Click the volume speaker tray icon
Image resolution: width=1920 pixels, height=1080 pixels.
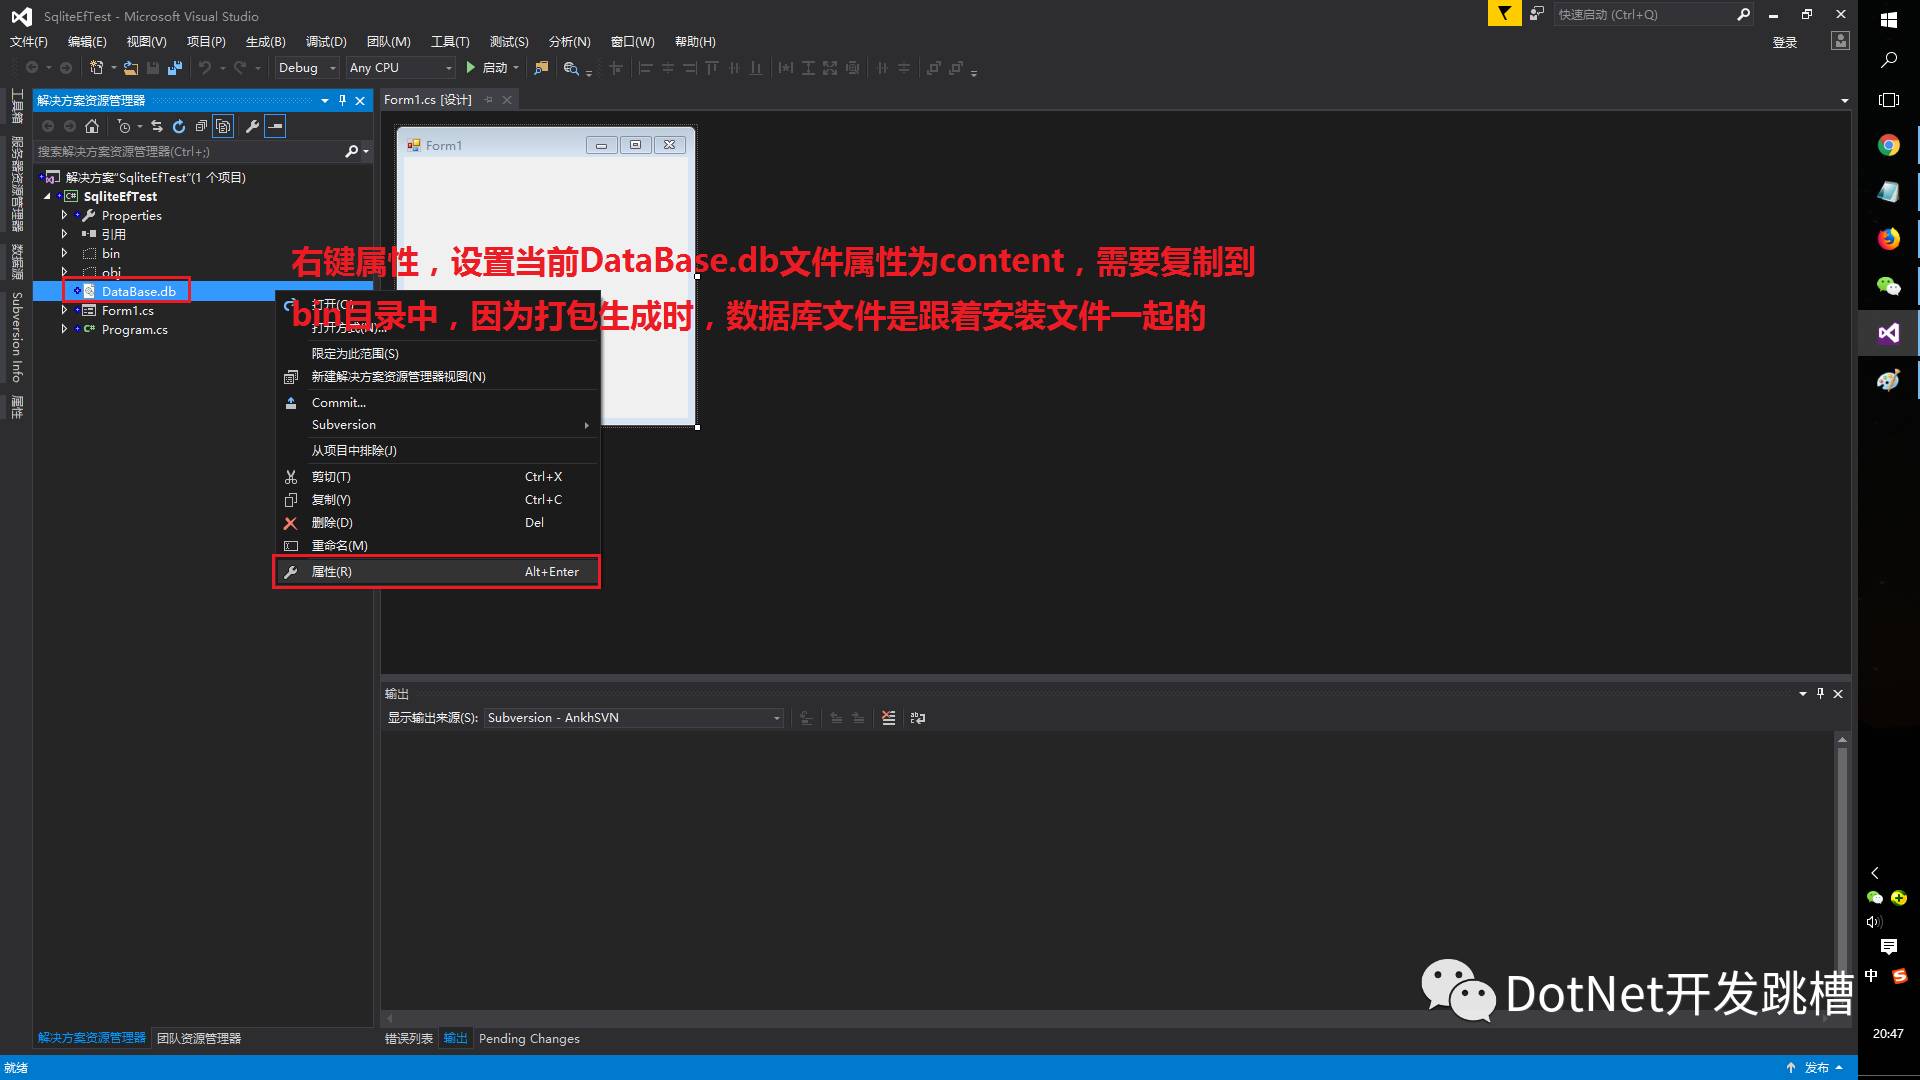[1874, 922]
